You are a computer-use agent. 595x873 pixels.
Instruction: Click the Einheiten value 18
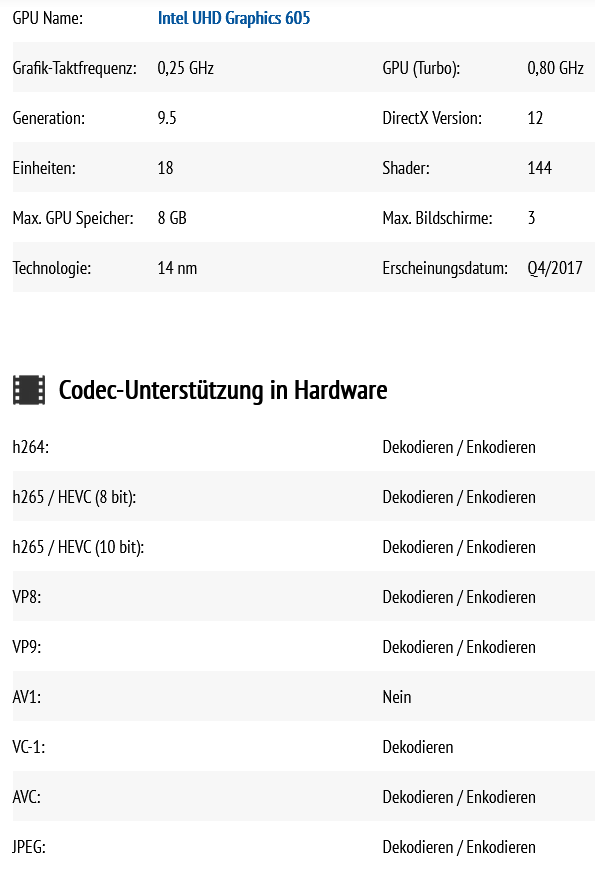tap(165, 168)
